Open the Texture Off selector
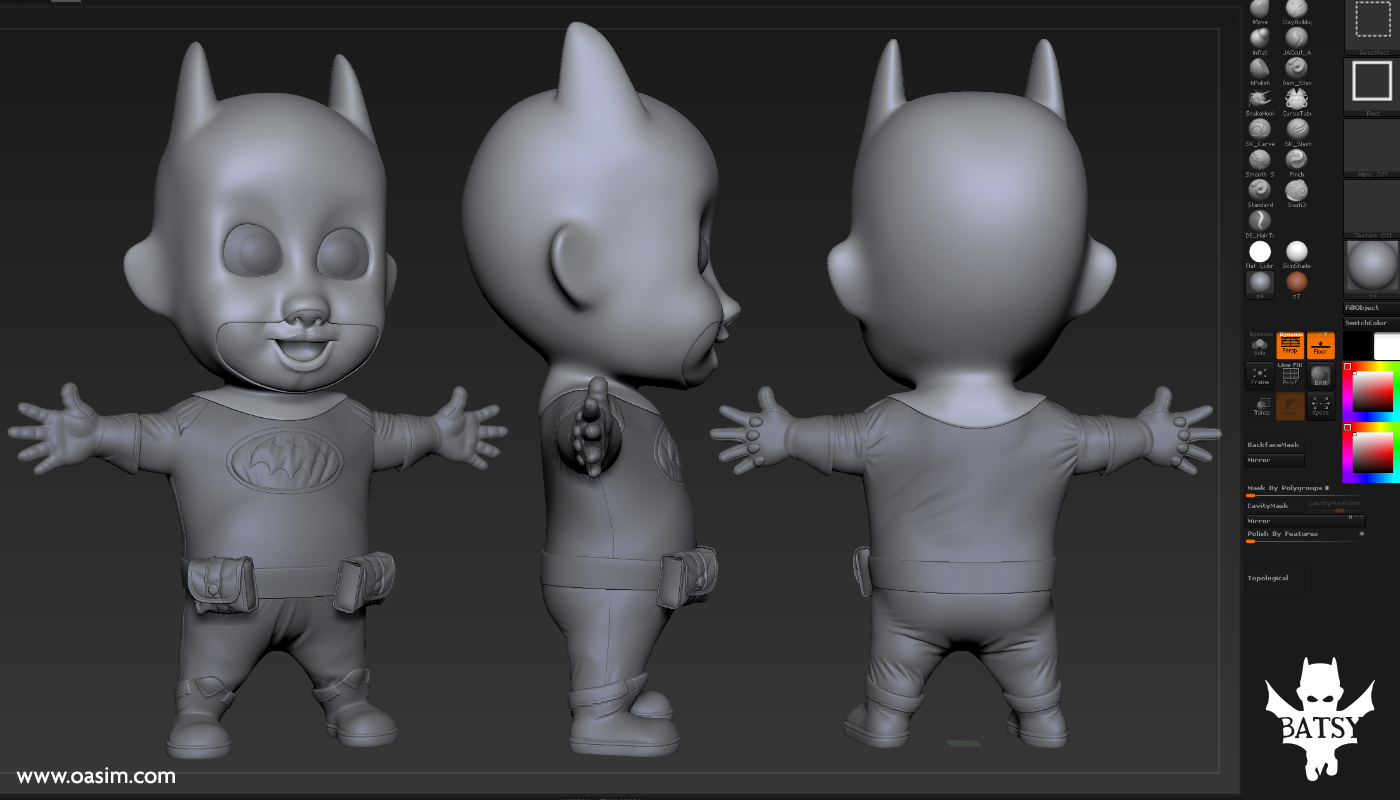1400x800 pixels. (x=1372, y=208)
